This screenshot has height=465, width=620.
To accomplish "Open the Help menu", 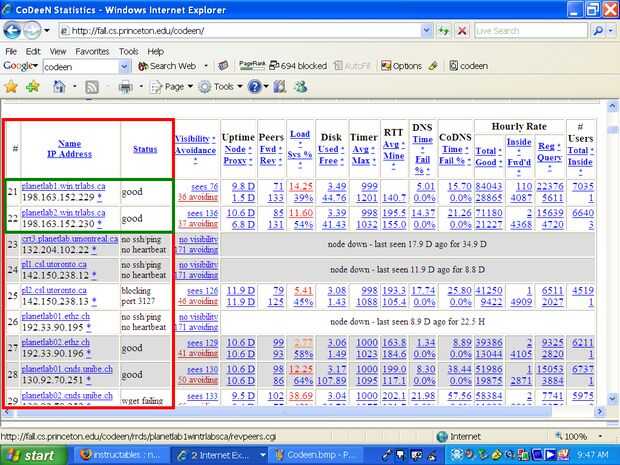I will click(x=155, y=51).
